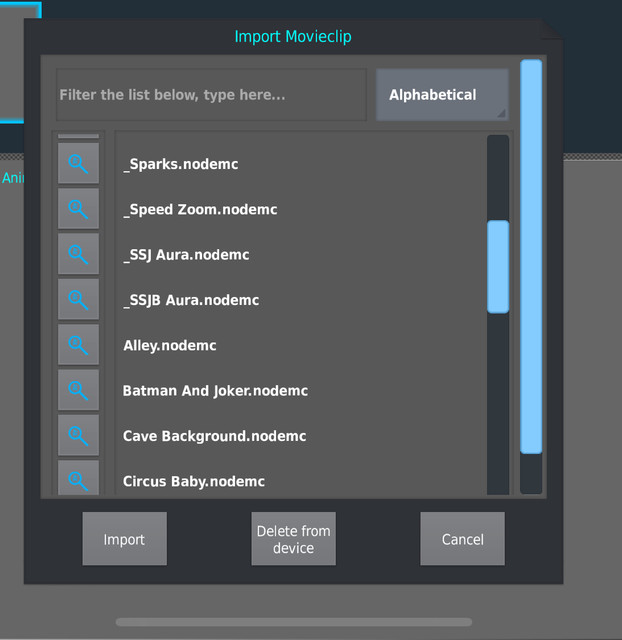
Task: Open preview for _SSJB Aura.nodemc
Action: (x=78, y=299)
